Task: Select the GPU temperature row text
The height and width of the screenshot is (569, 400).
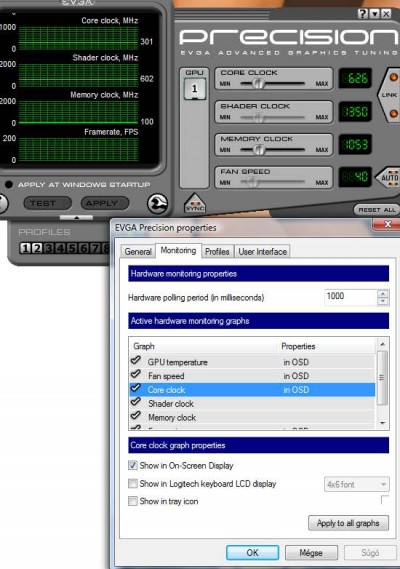Action: (177, 362)
